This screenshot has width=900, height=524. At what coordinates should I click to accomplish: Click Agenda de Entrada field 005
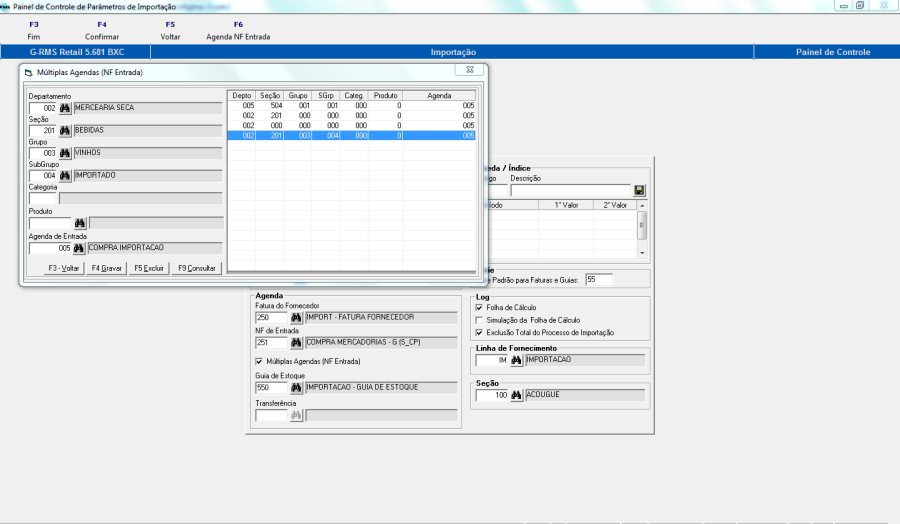(x=50, y=248)
